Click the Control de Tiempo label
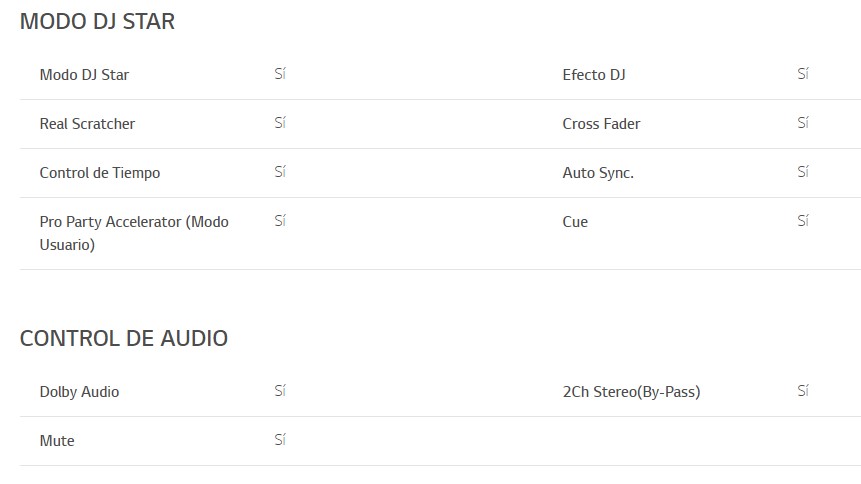Viewport: 861px width, 484px height. [100, 173]
